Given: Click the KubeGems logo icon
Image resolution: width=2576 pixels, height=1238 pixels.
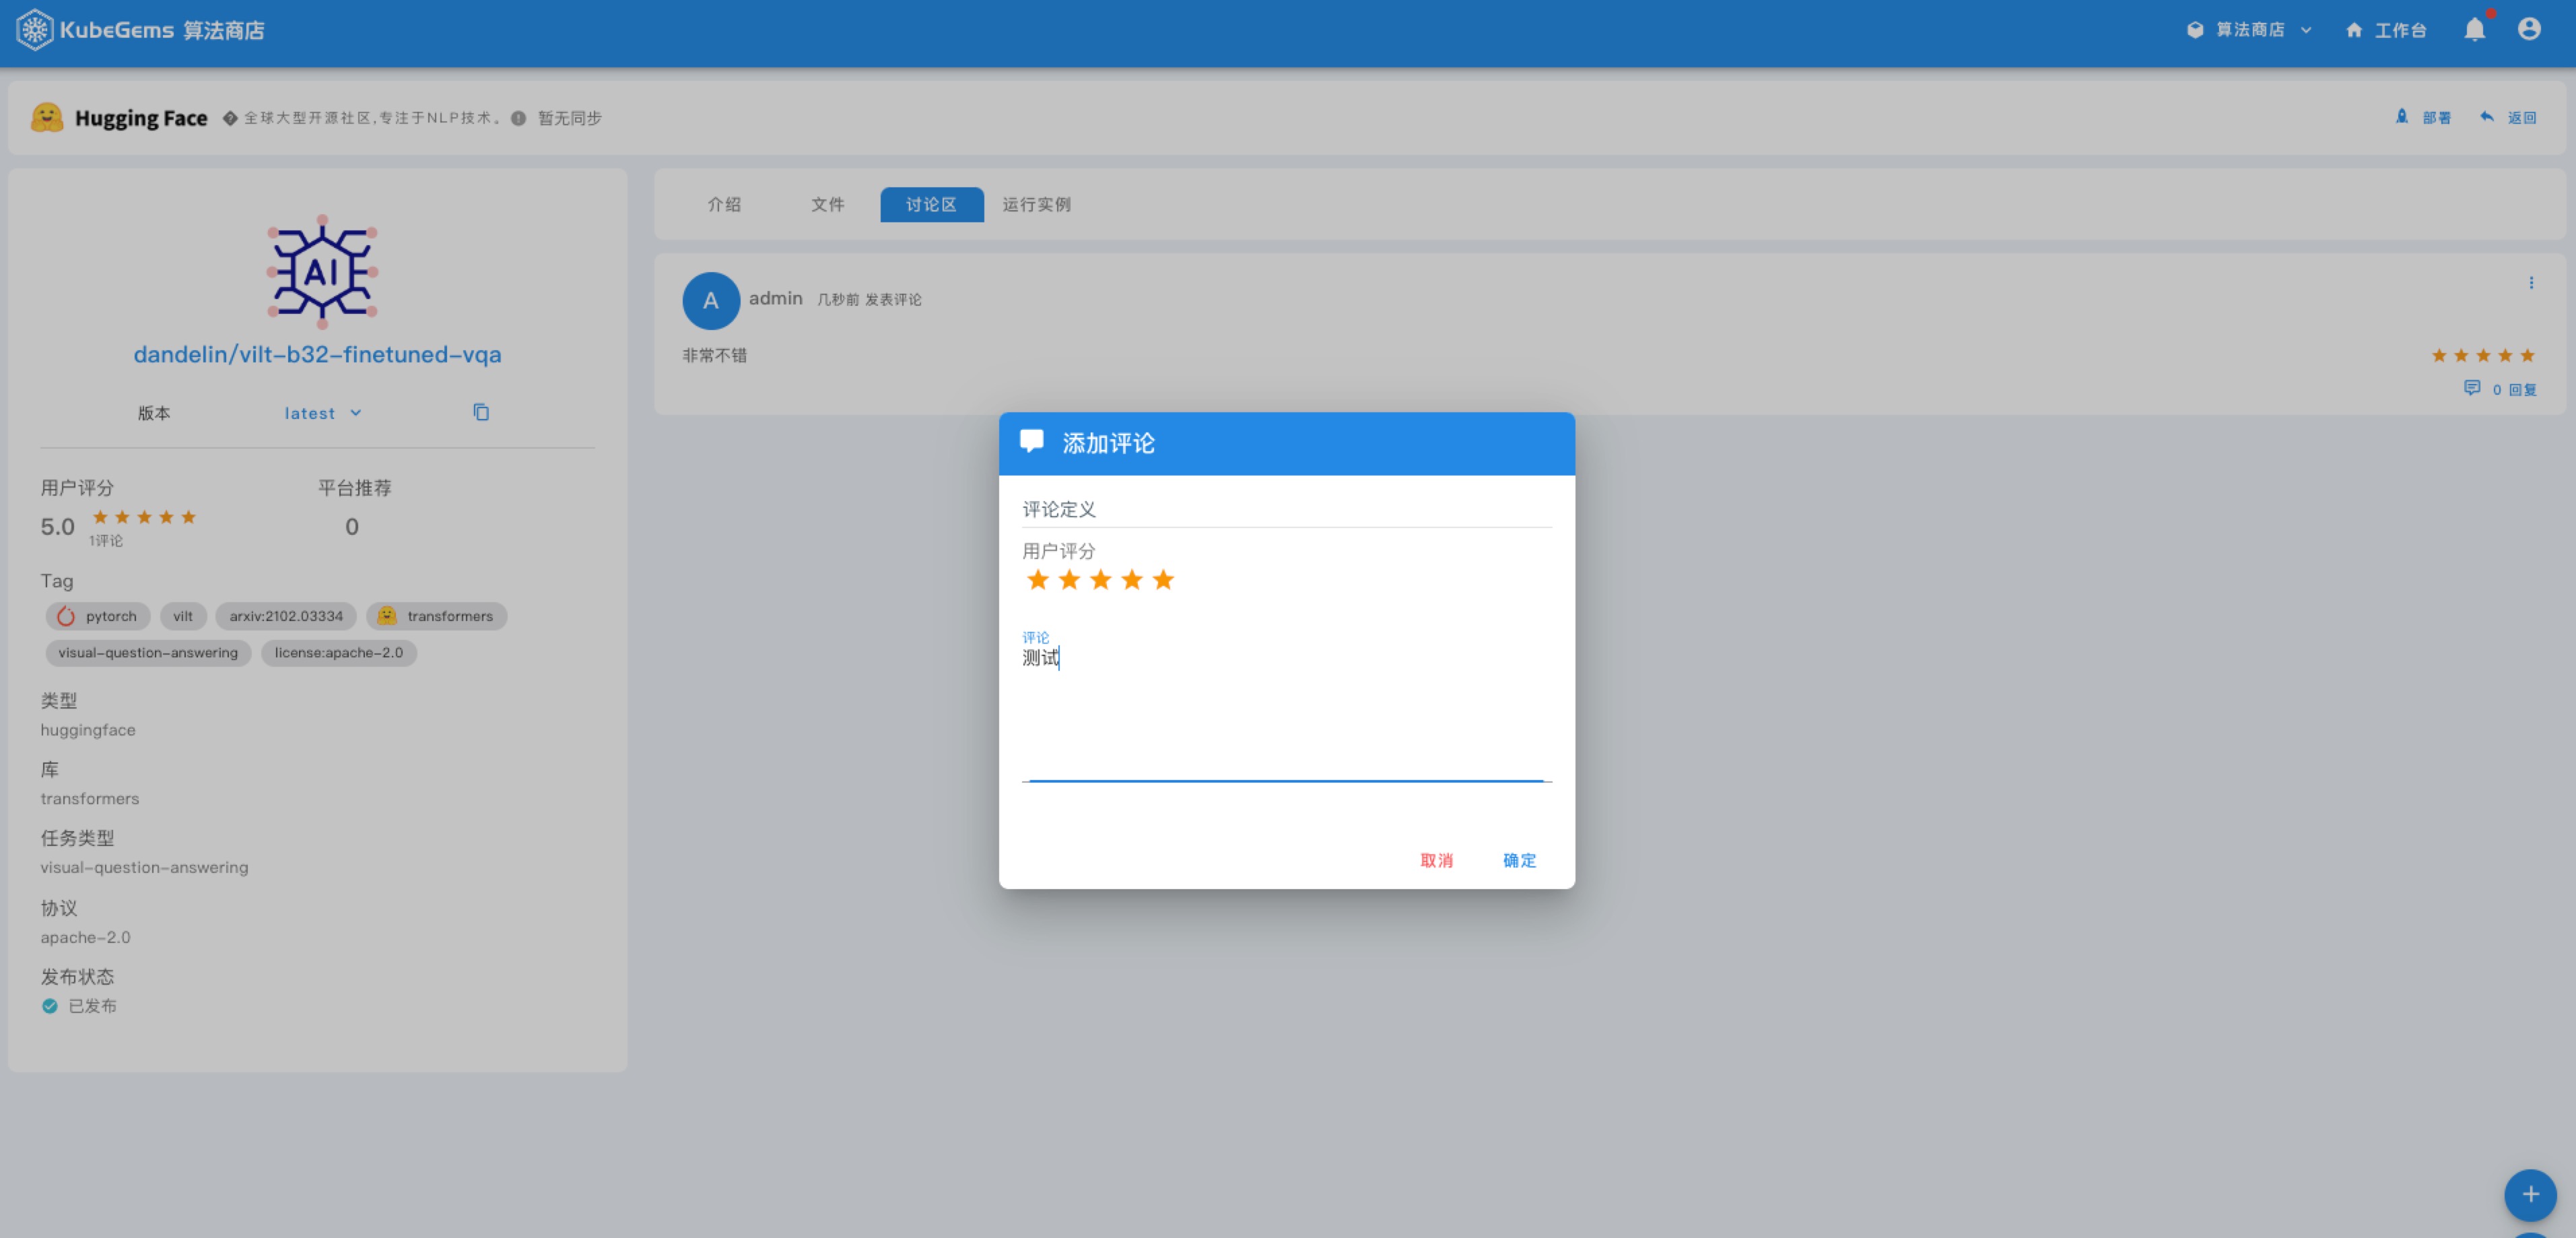Looking at the screenshot, I should coord(34,29).
